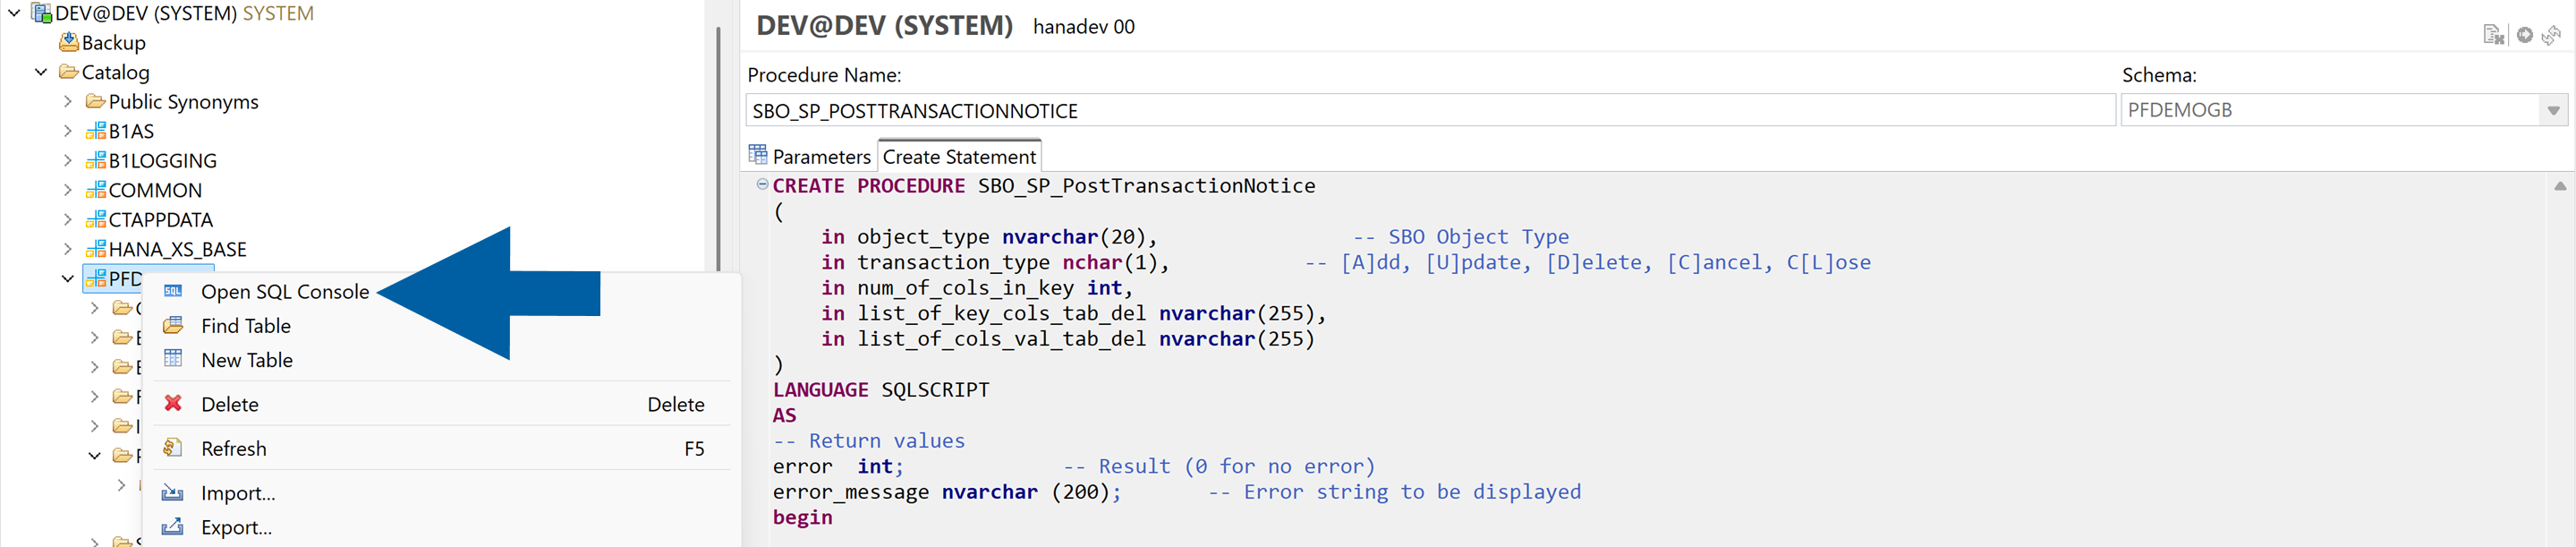Click the red Delete icon

(x=174, y=403)
